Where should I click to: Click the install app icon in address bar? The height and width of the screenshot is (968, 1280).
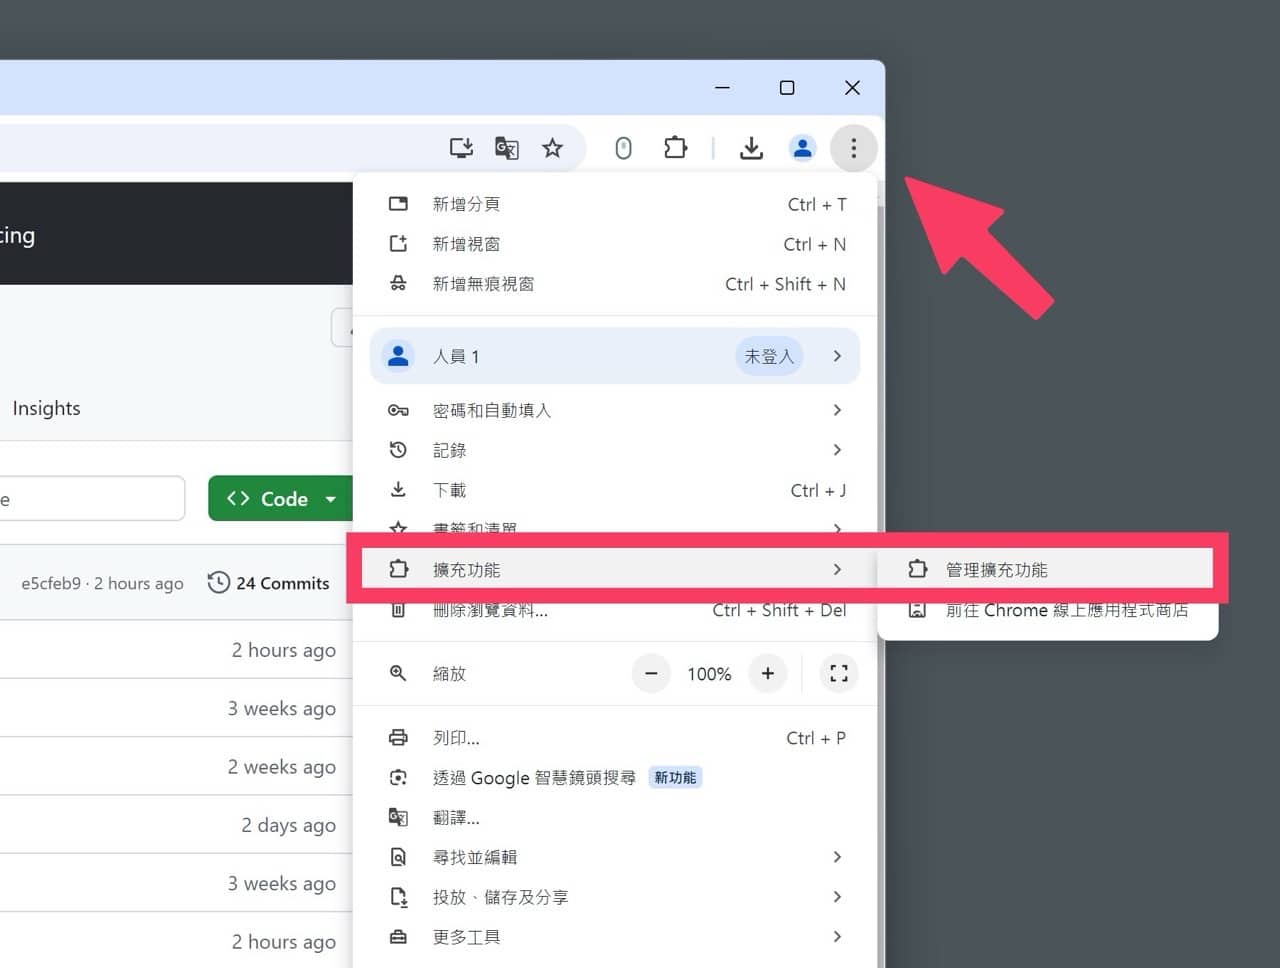(x=461, y=148)
